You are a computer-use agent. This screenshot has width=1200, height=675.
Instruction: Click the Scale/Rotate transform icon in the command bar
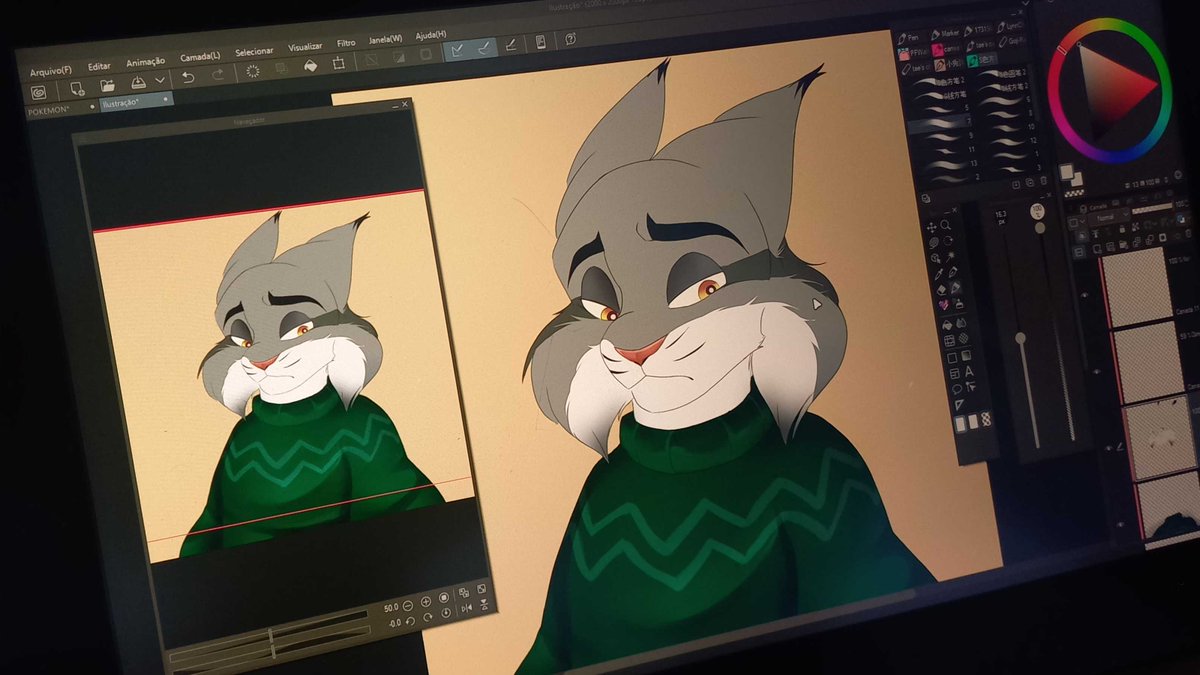pos(339,62)
